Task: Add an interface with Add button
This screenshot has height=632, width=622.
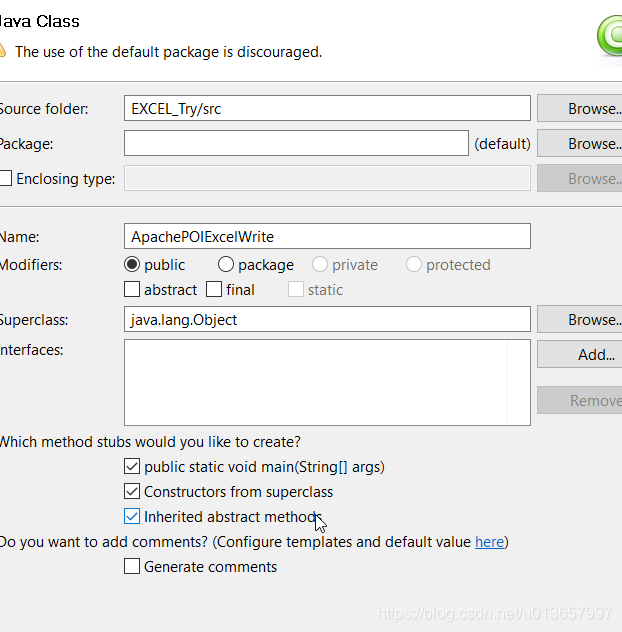Action: coord(580,355)
